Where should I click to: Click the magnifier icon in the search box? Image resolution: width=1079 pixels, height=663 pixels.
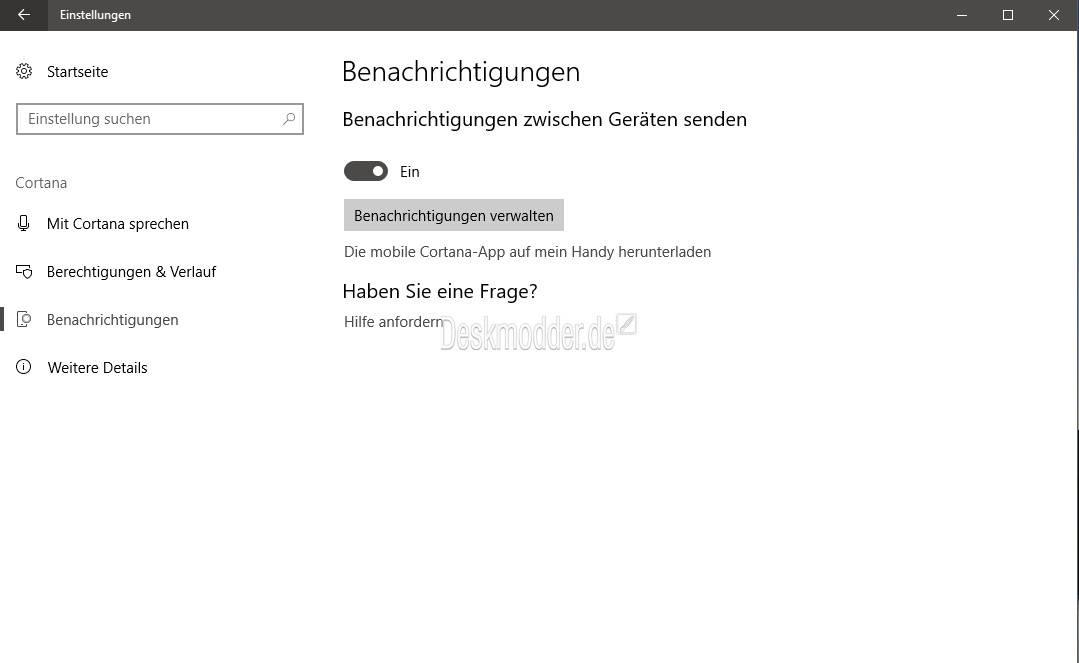pyautogui.click(x=289, y=119)
